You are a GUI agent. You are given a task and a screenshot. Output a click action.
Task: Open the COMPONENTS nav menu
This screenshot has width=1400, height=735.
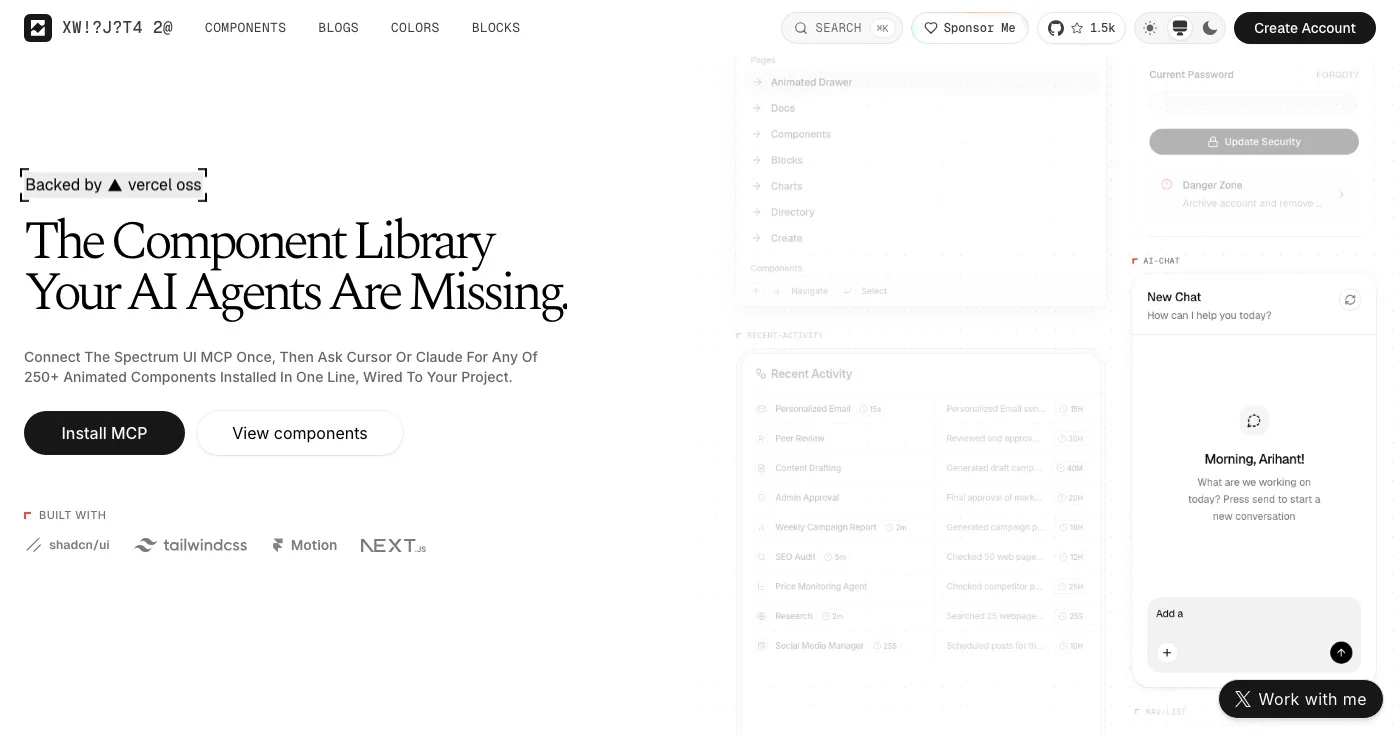click(x=245, y=28)
